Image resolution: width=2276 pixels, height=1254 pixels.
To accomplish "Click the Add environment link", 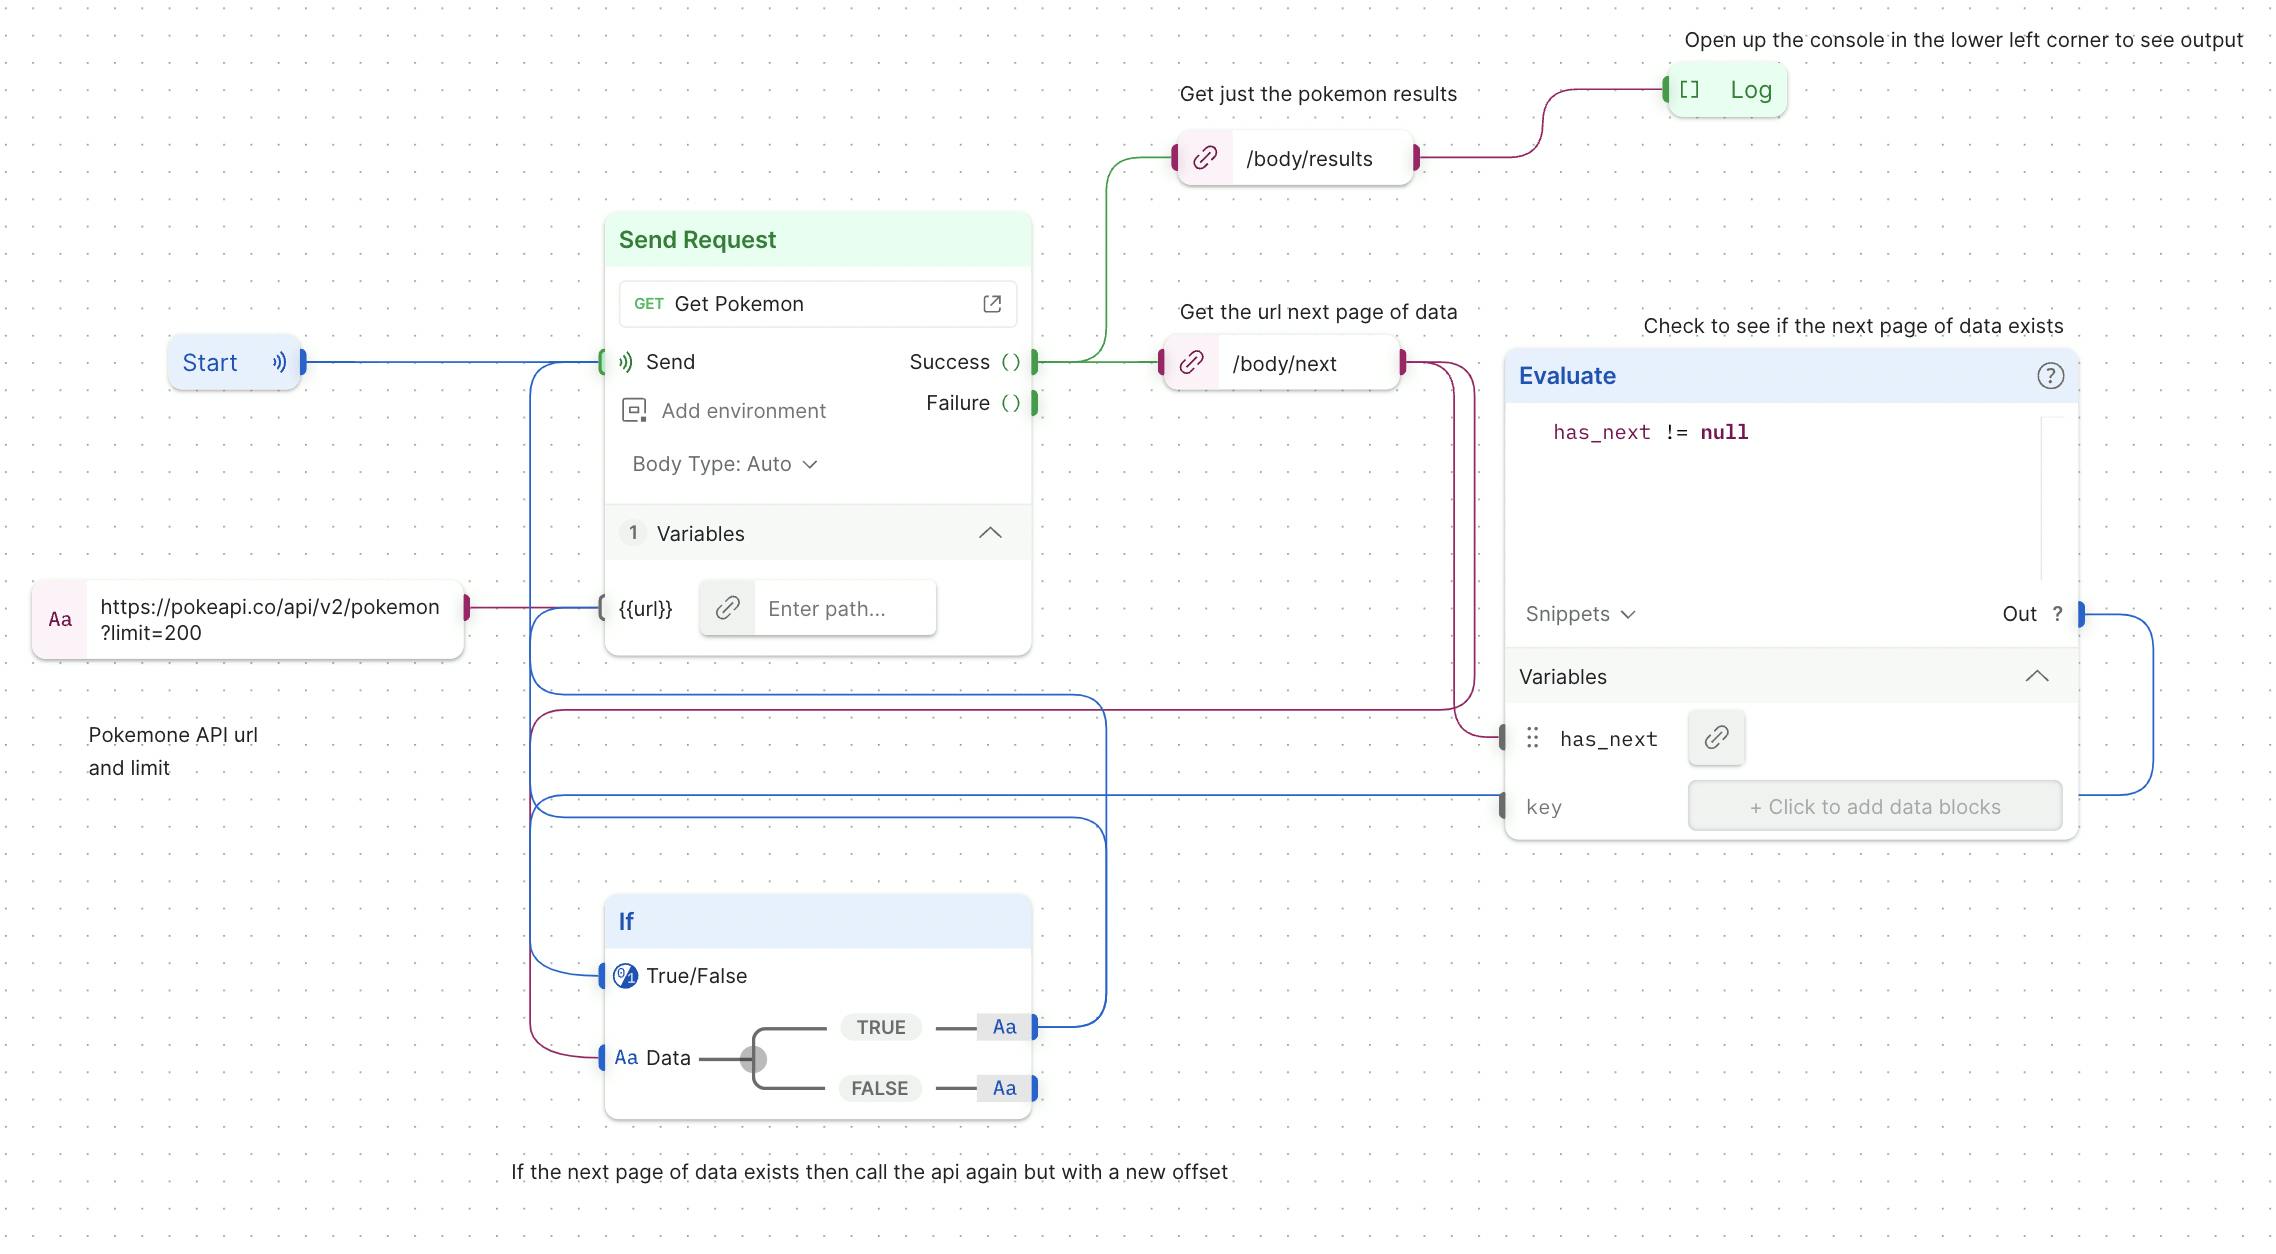I will click(743, 411).
